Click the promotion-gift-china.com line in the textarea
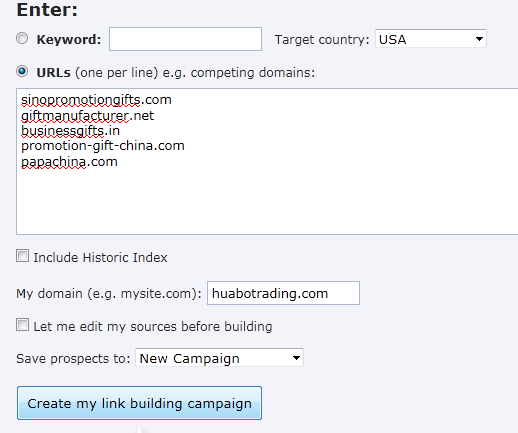 tap(103, 146)
